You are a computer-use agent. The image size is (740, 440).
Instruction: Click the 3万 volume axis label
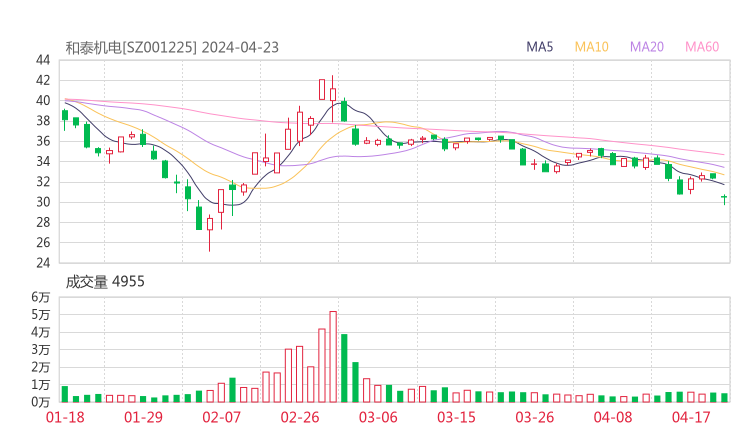[x=41, y=350]
